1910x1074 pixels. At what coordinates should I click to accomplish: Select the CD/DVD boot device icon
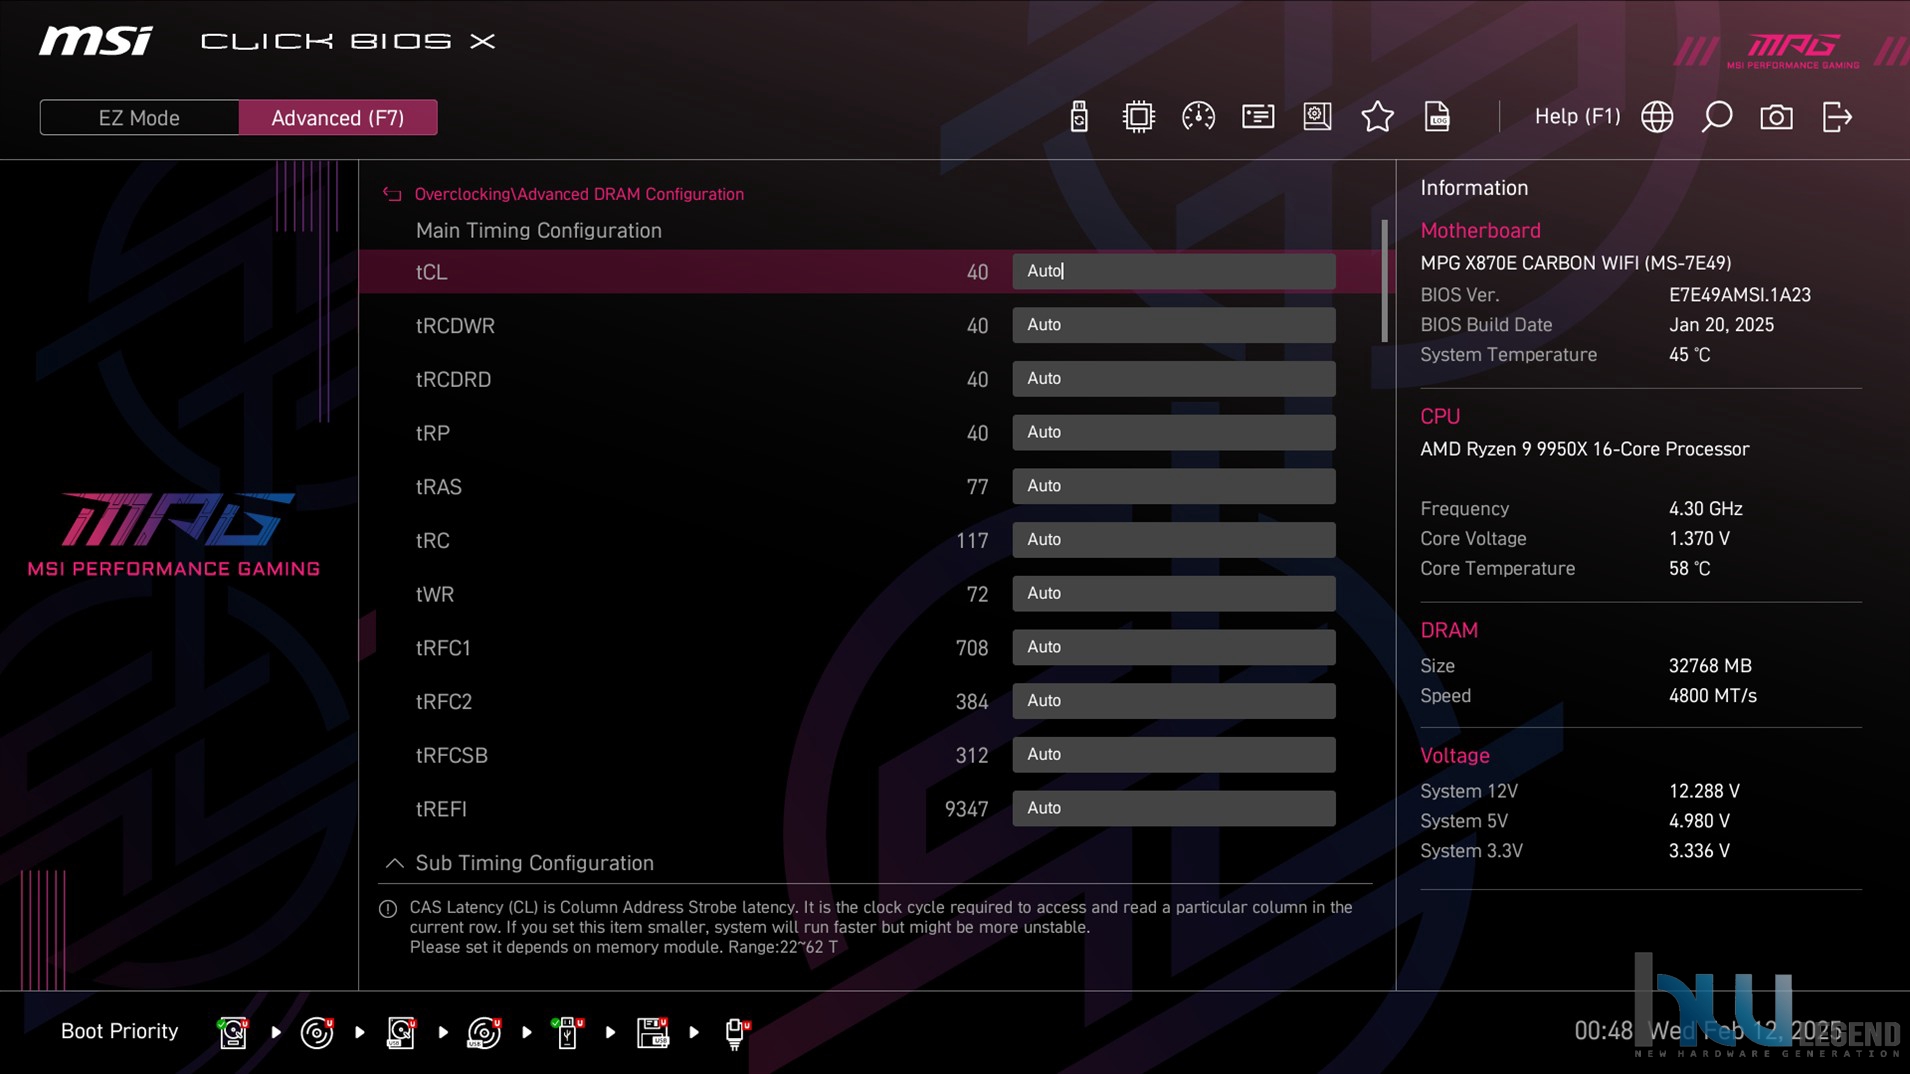click(x=317, y=1032)
